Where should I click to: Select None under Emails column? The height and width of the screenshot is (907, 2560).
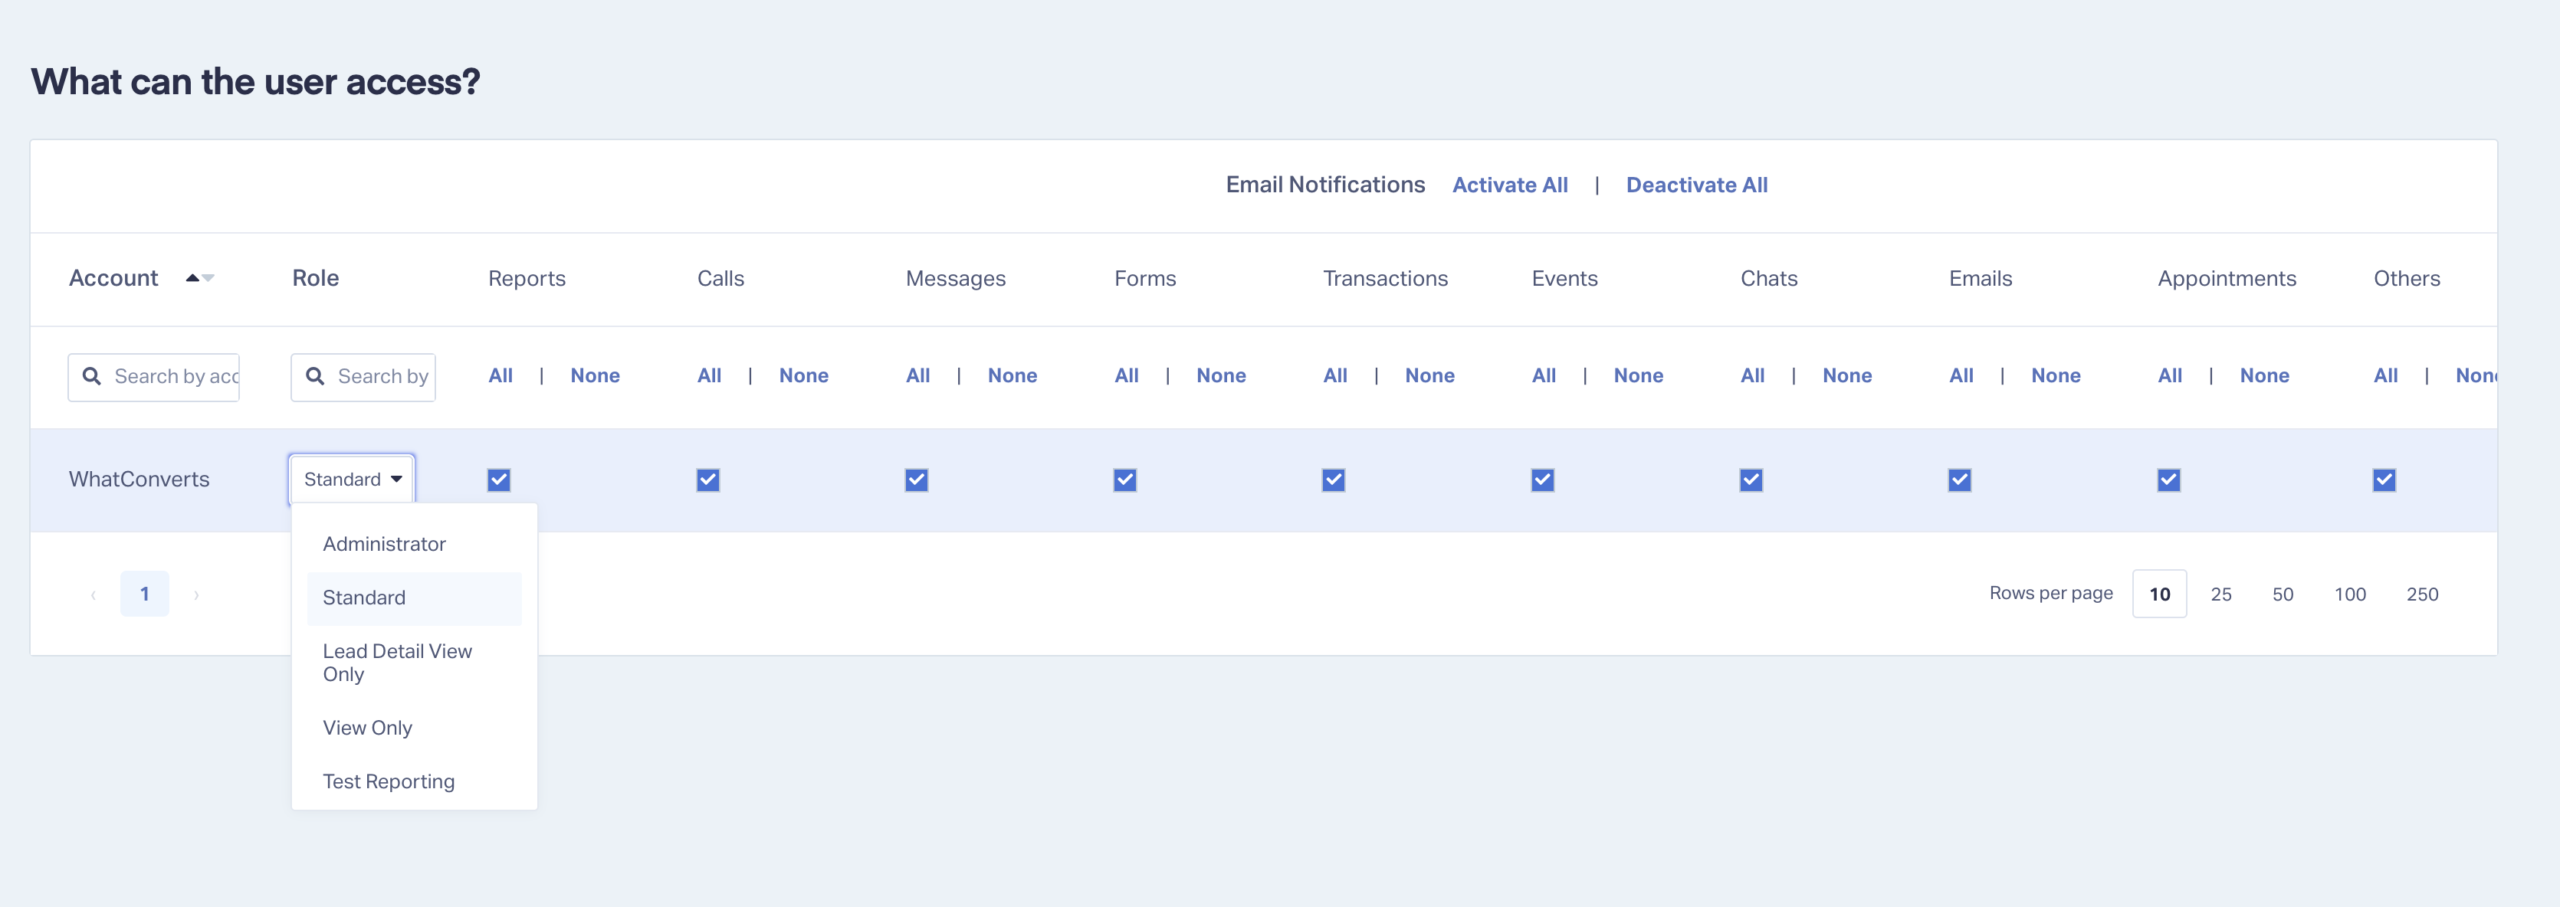pos(2056,376)
